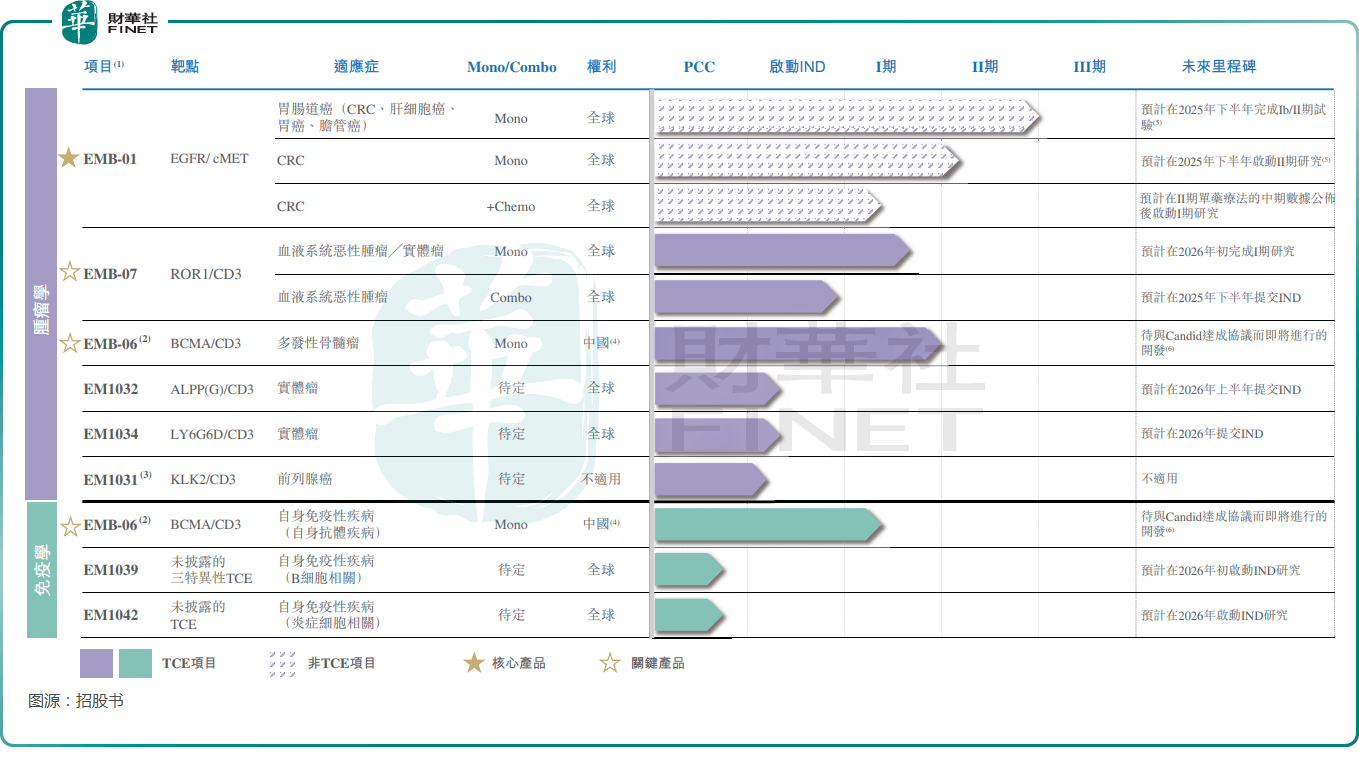Click the 前列腺癌 indication cell
Screen dimensions: 1359x767
[x=305, y=479]
